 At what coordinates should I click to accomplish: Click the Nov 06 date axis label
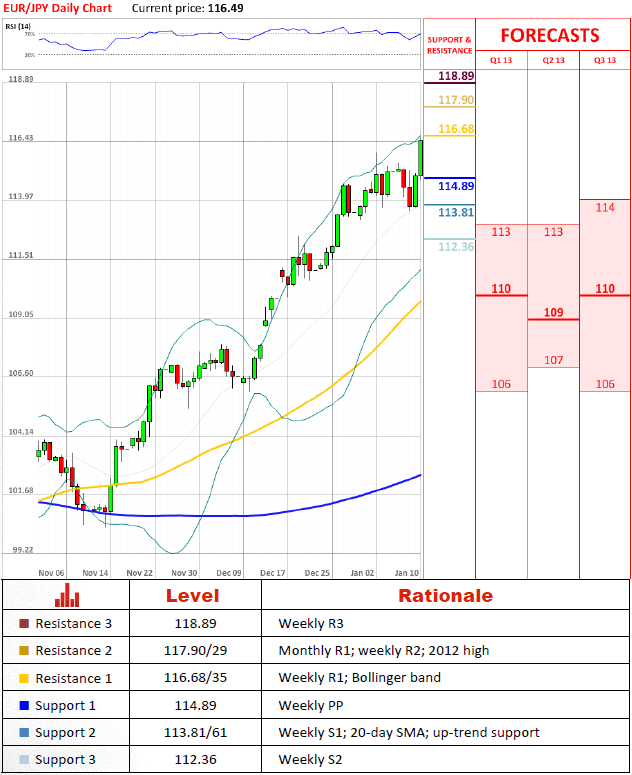[x=51, y=573]
